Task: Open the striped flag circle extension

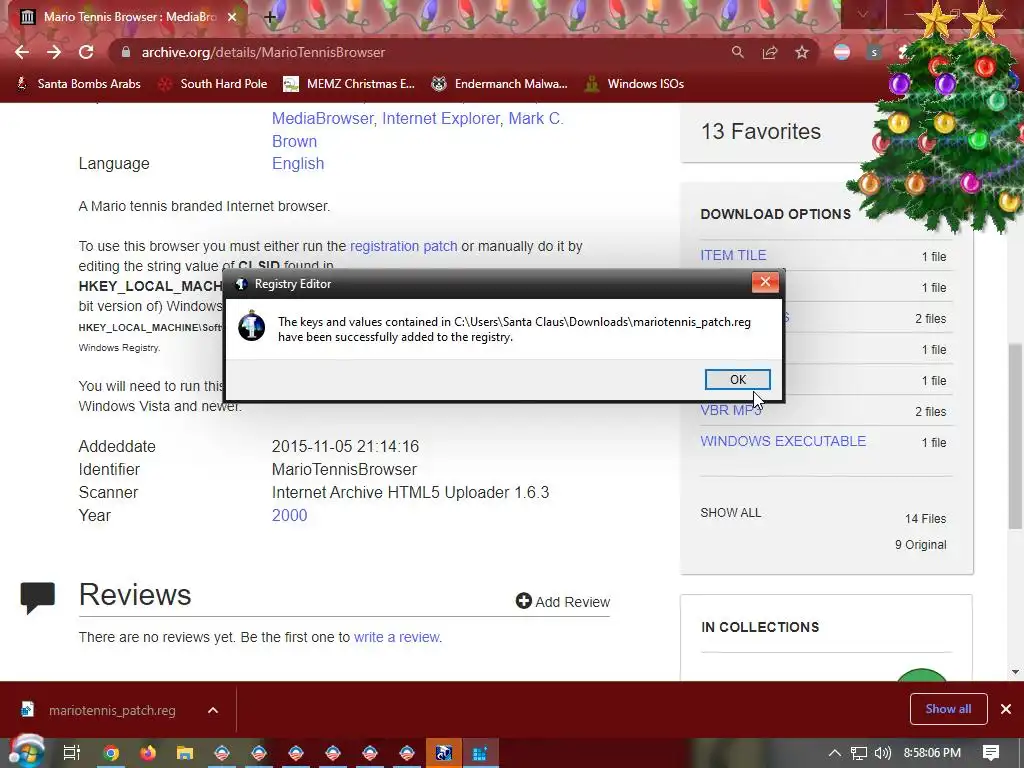Action: (x=842, y=52)
